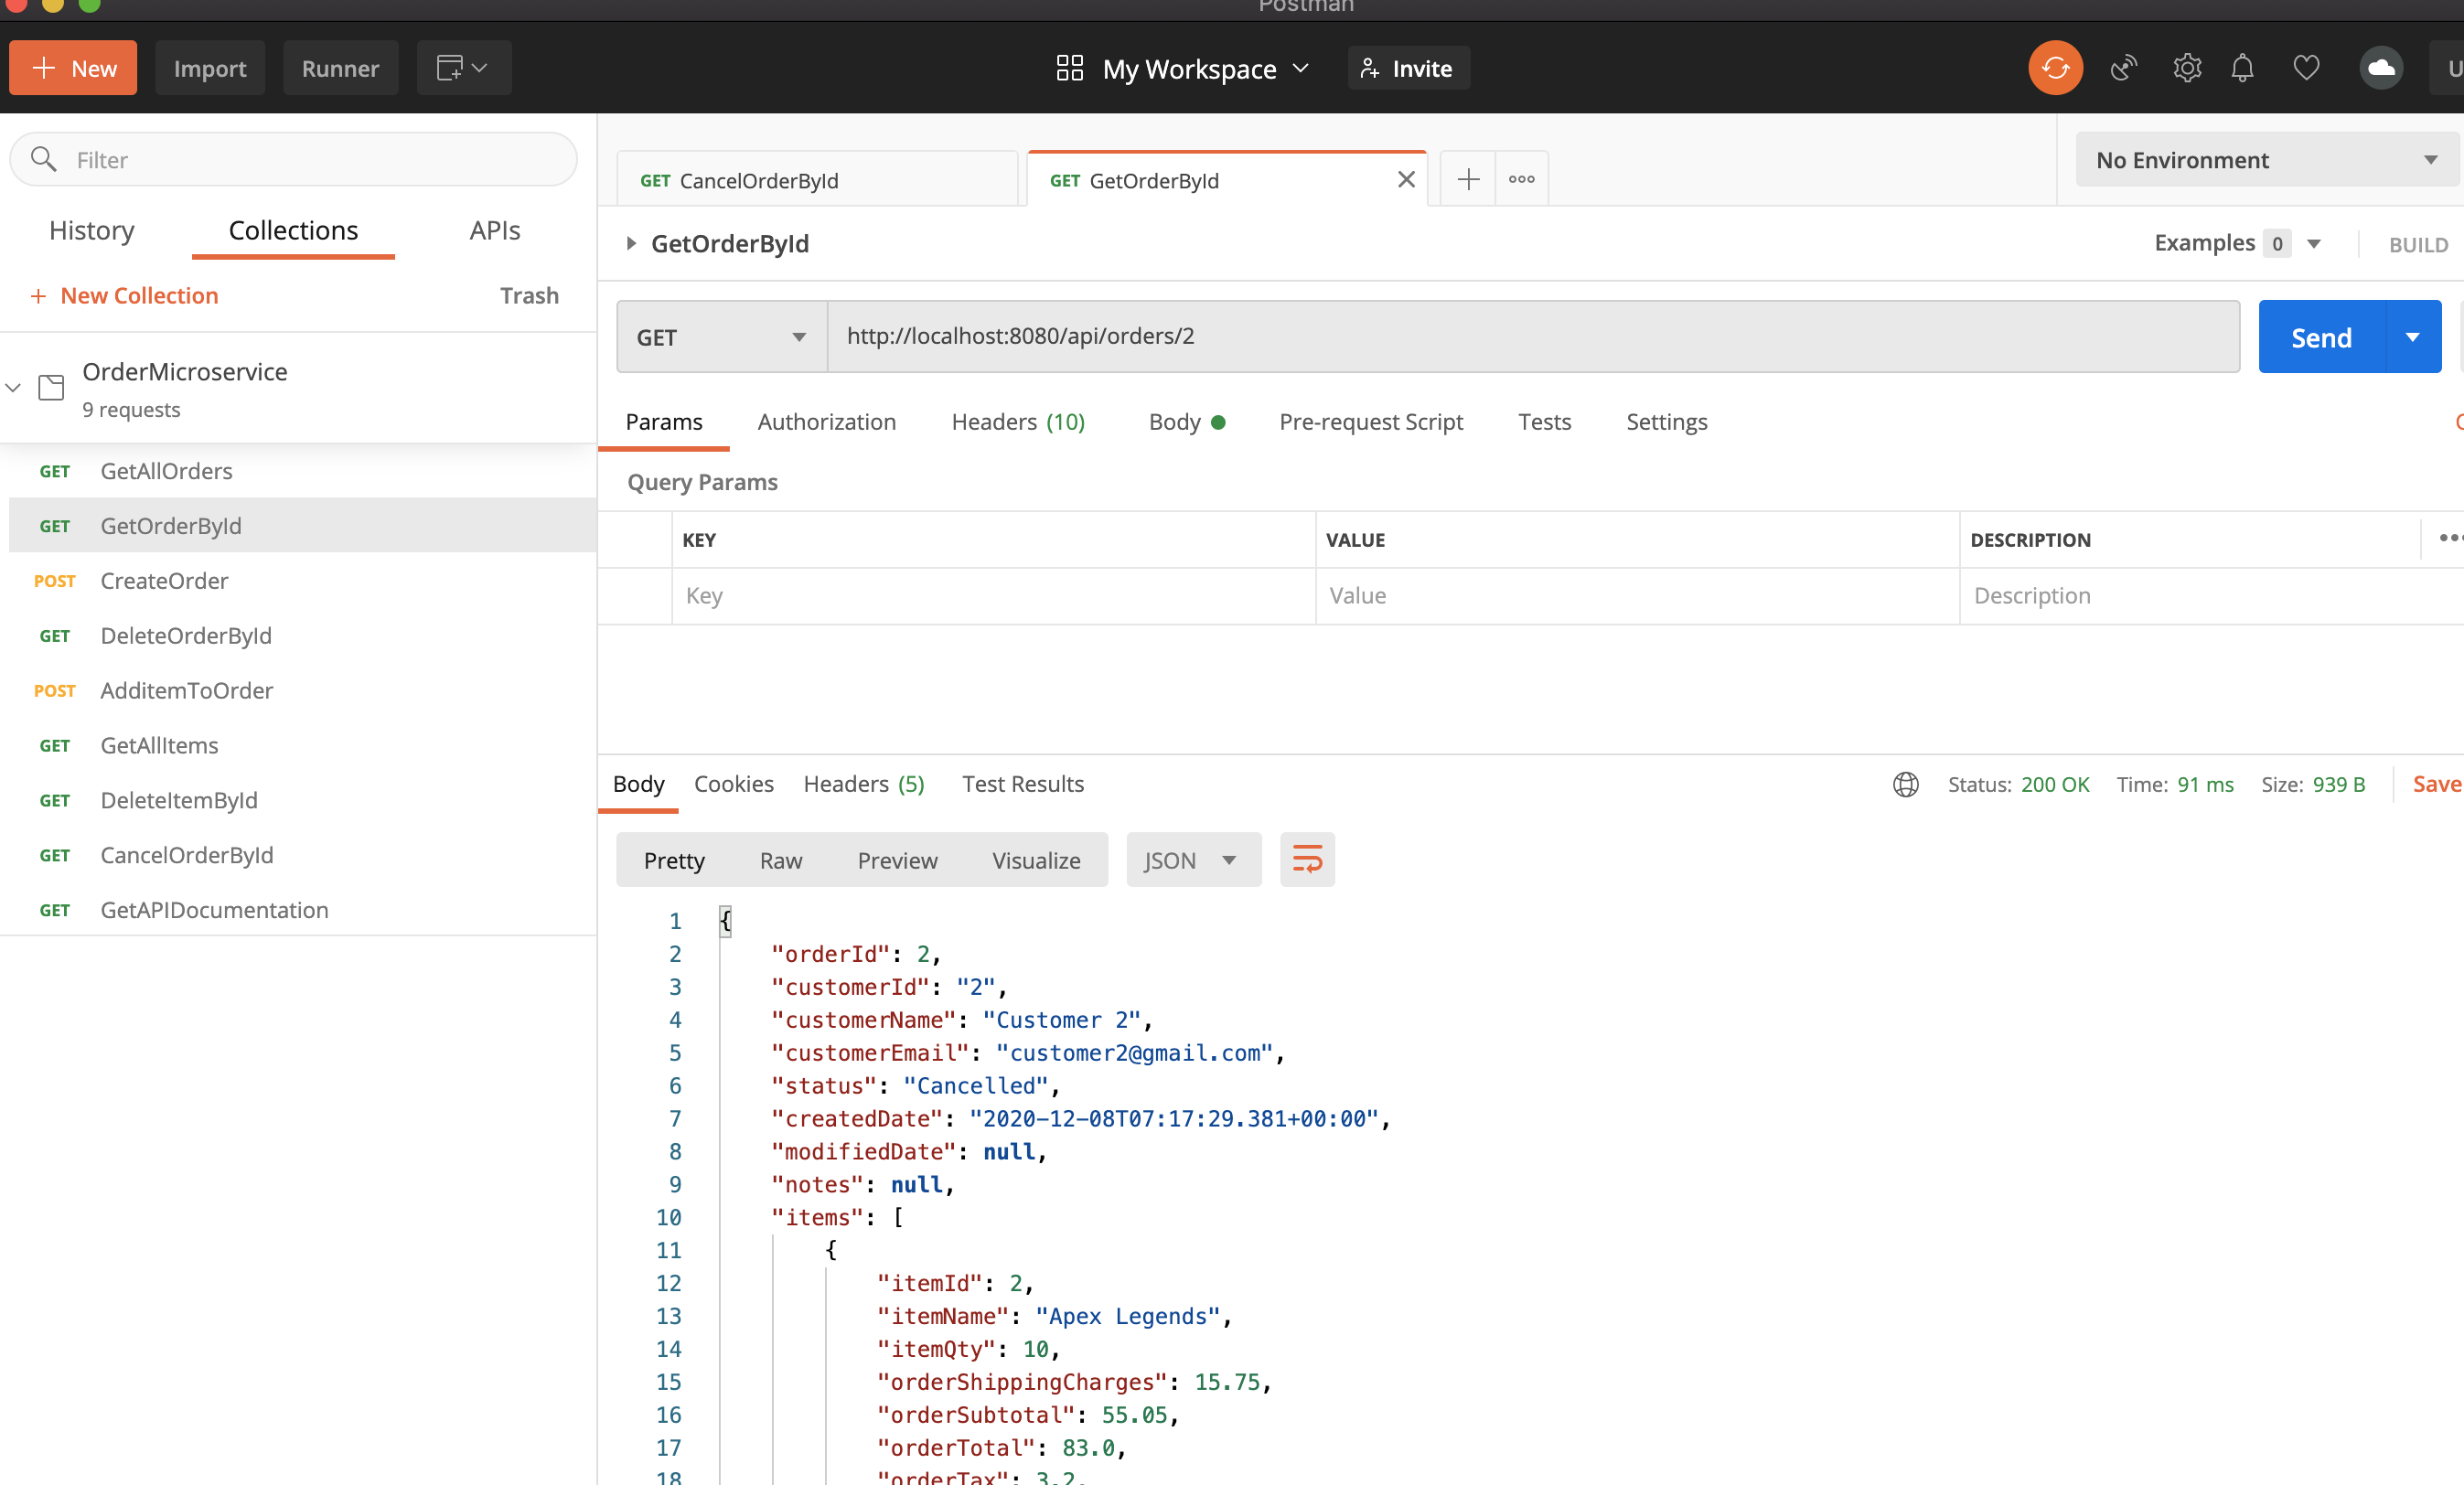Open the JSON response format dropdown

point(1192,860)
